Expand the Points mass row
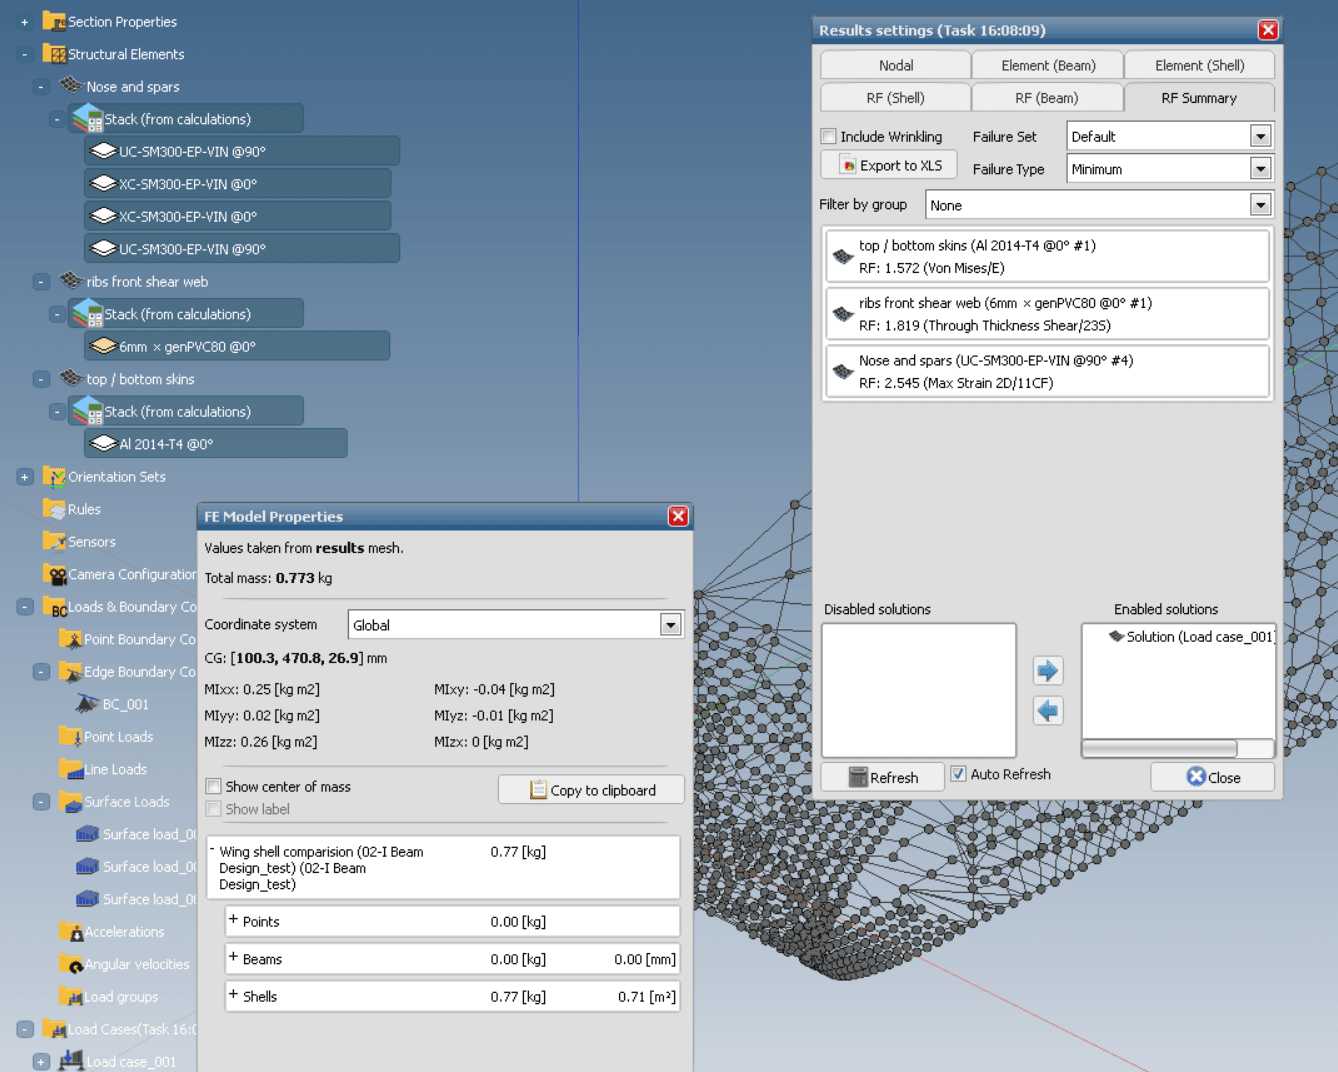1338x1072 pixels. coord(233,920)
